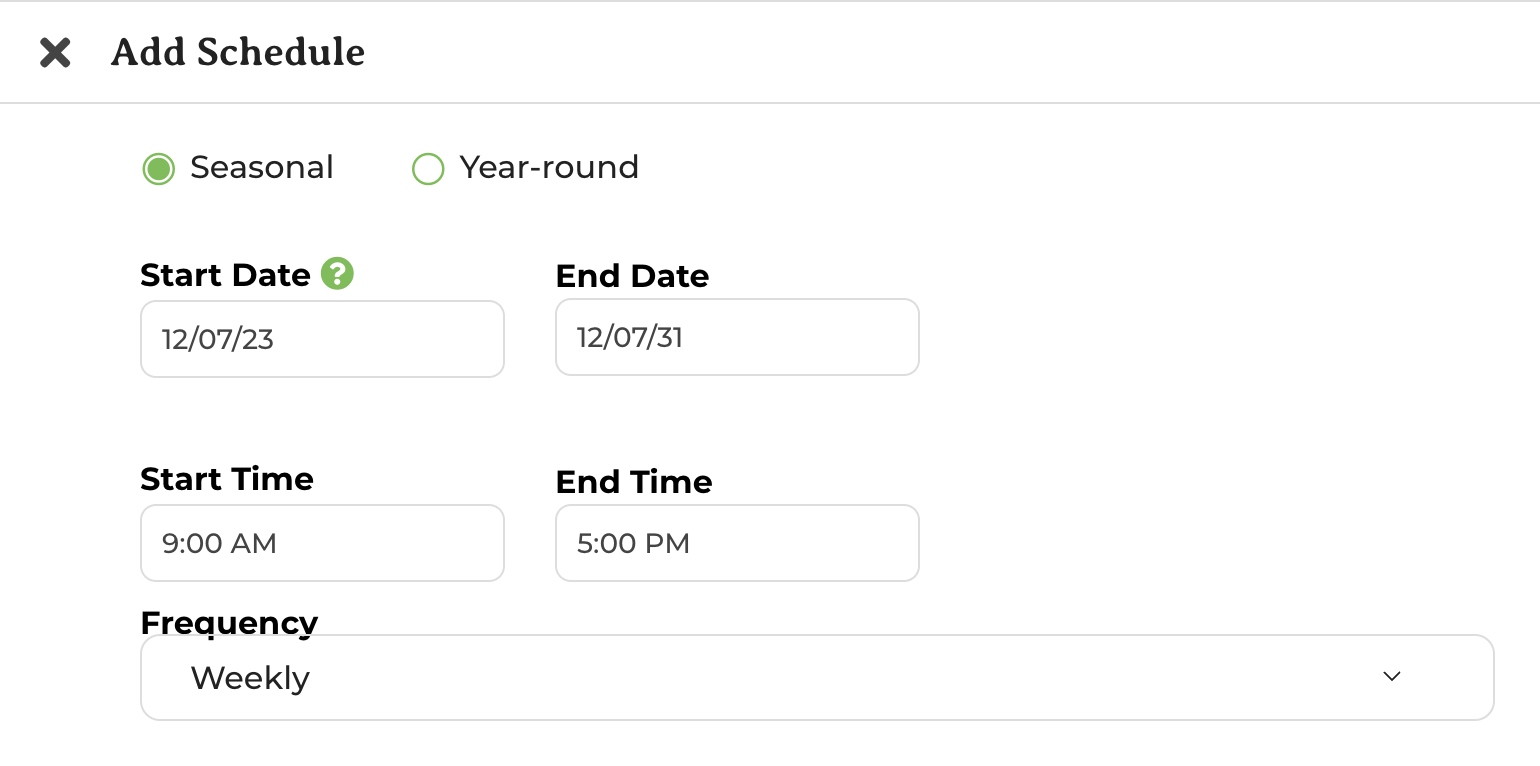The width and height of the screenshot is (1540, 766).
Task: Click the Start Date label
Action: (225, 275)
